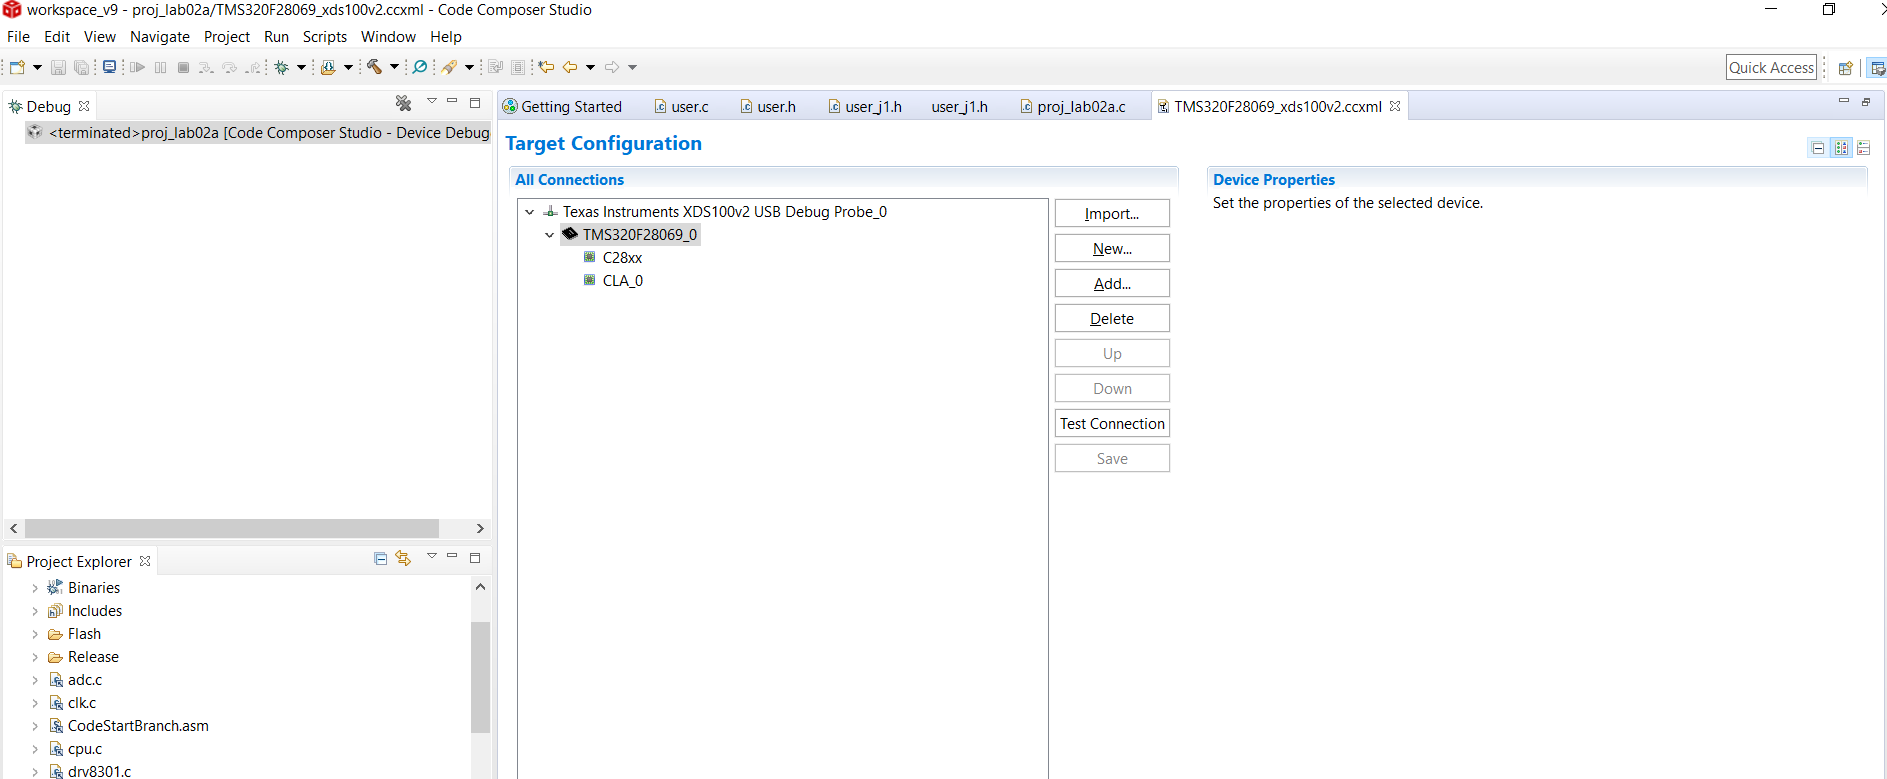
Task: Click the Step Into icon
Action: pos(206,67)
